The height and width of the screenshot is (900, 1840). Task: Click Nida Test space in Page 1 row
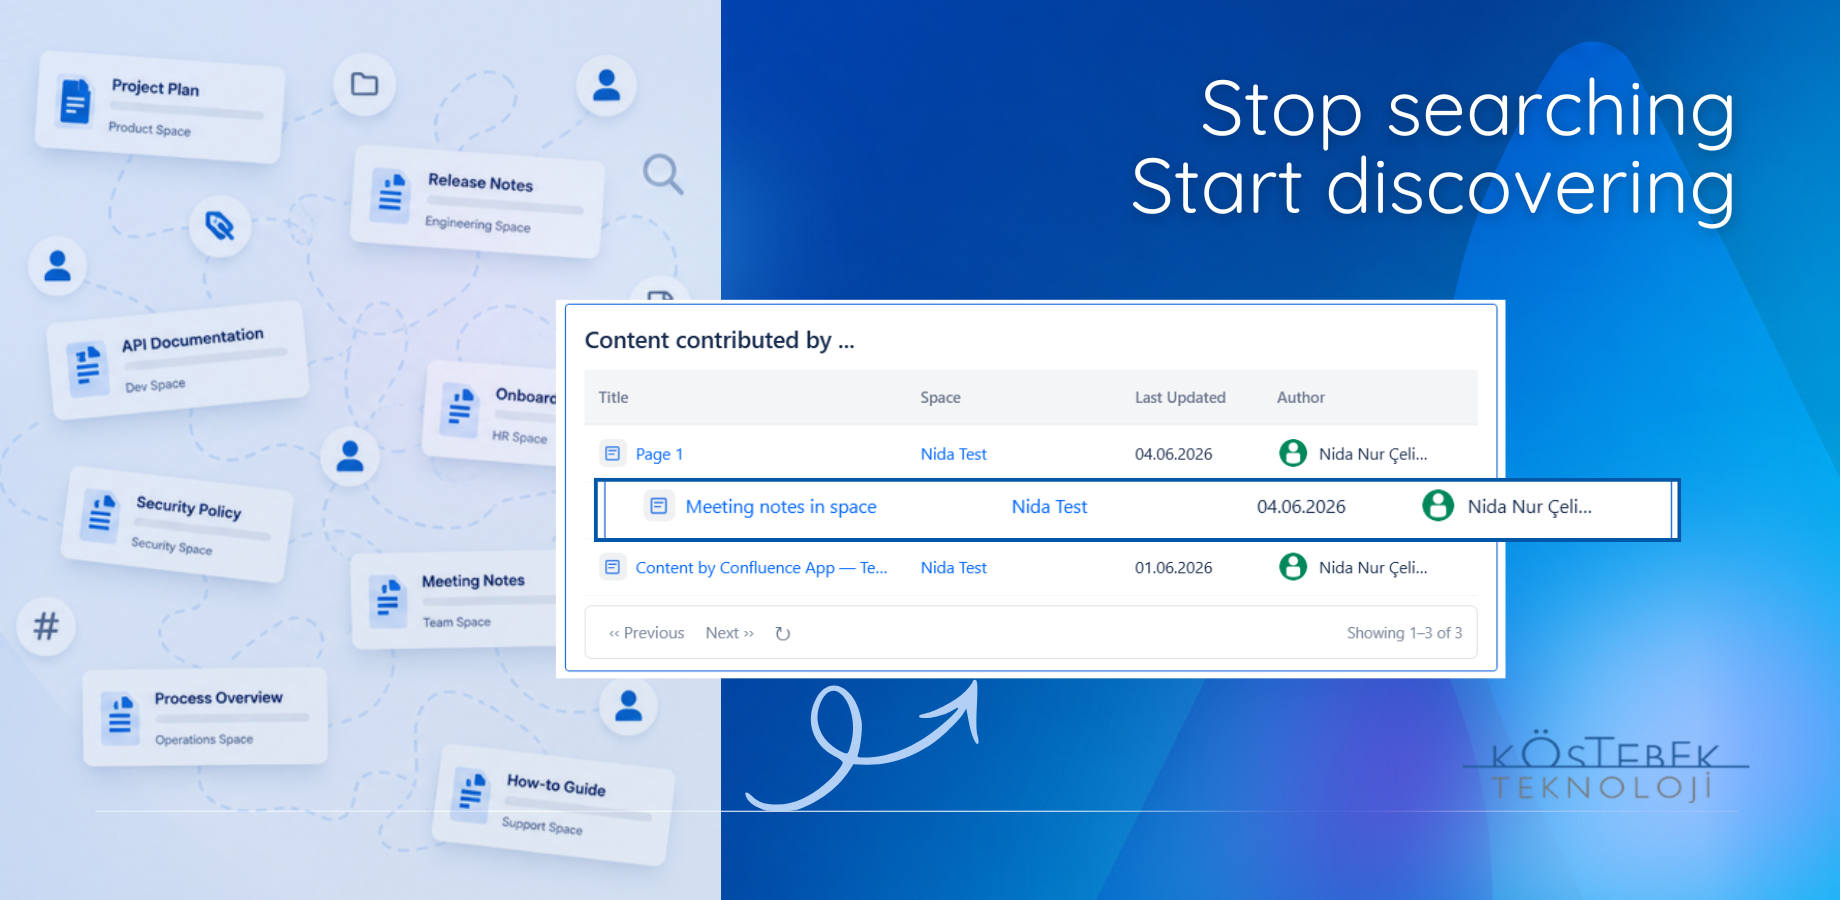click(953, 454)
